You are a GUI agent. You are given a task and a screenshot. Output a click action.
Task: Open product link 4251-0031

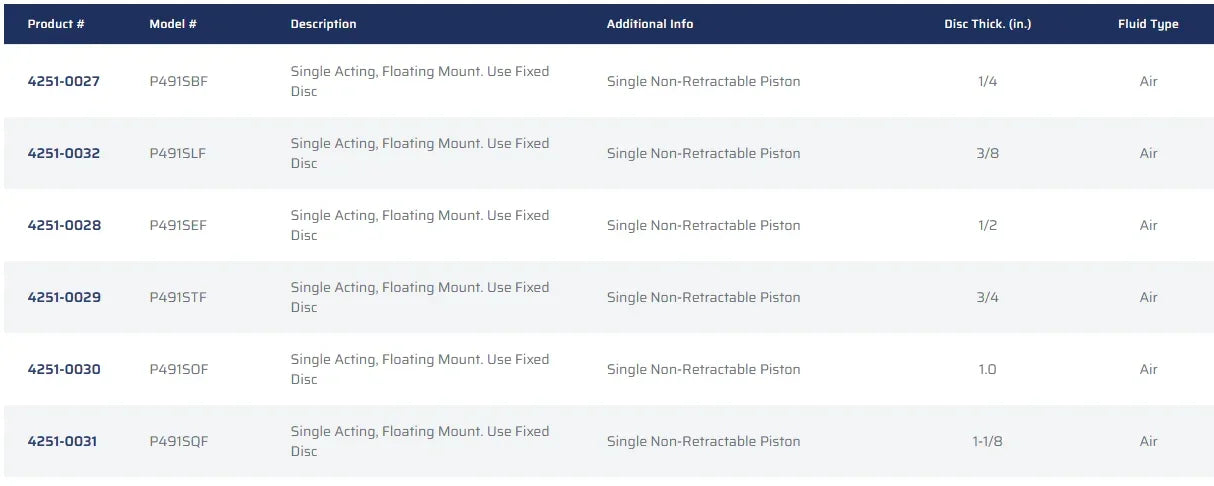point(62,441)
